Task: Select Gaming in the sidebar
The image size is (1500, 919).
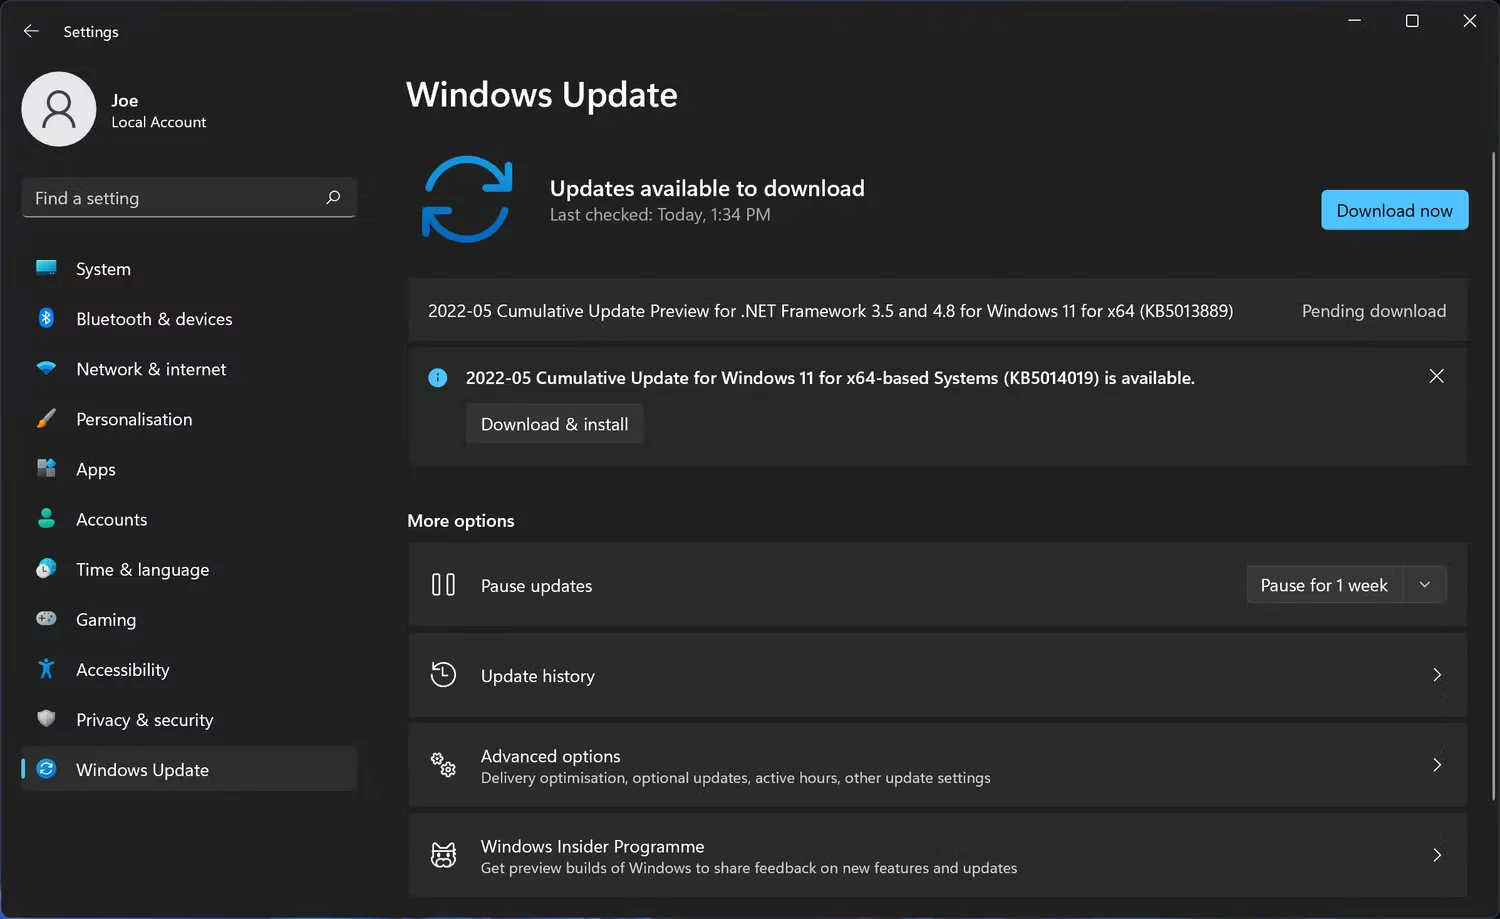Action: tap(106, 620)
